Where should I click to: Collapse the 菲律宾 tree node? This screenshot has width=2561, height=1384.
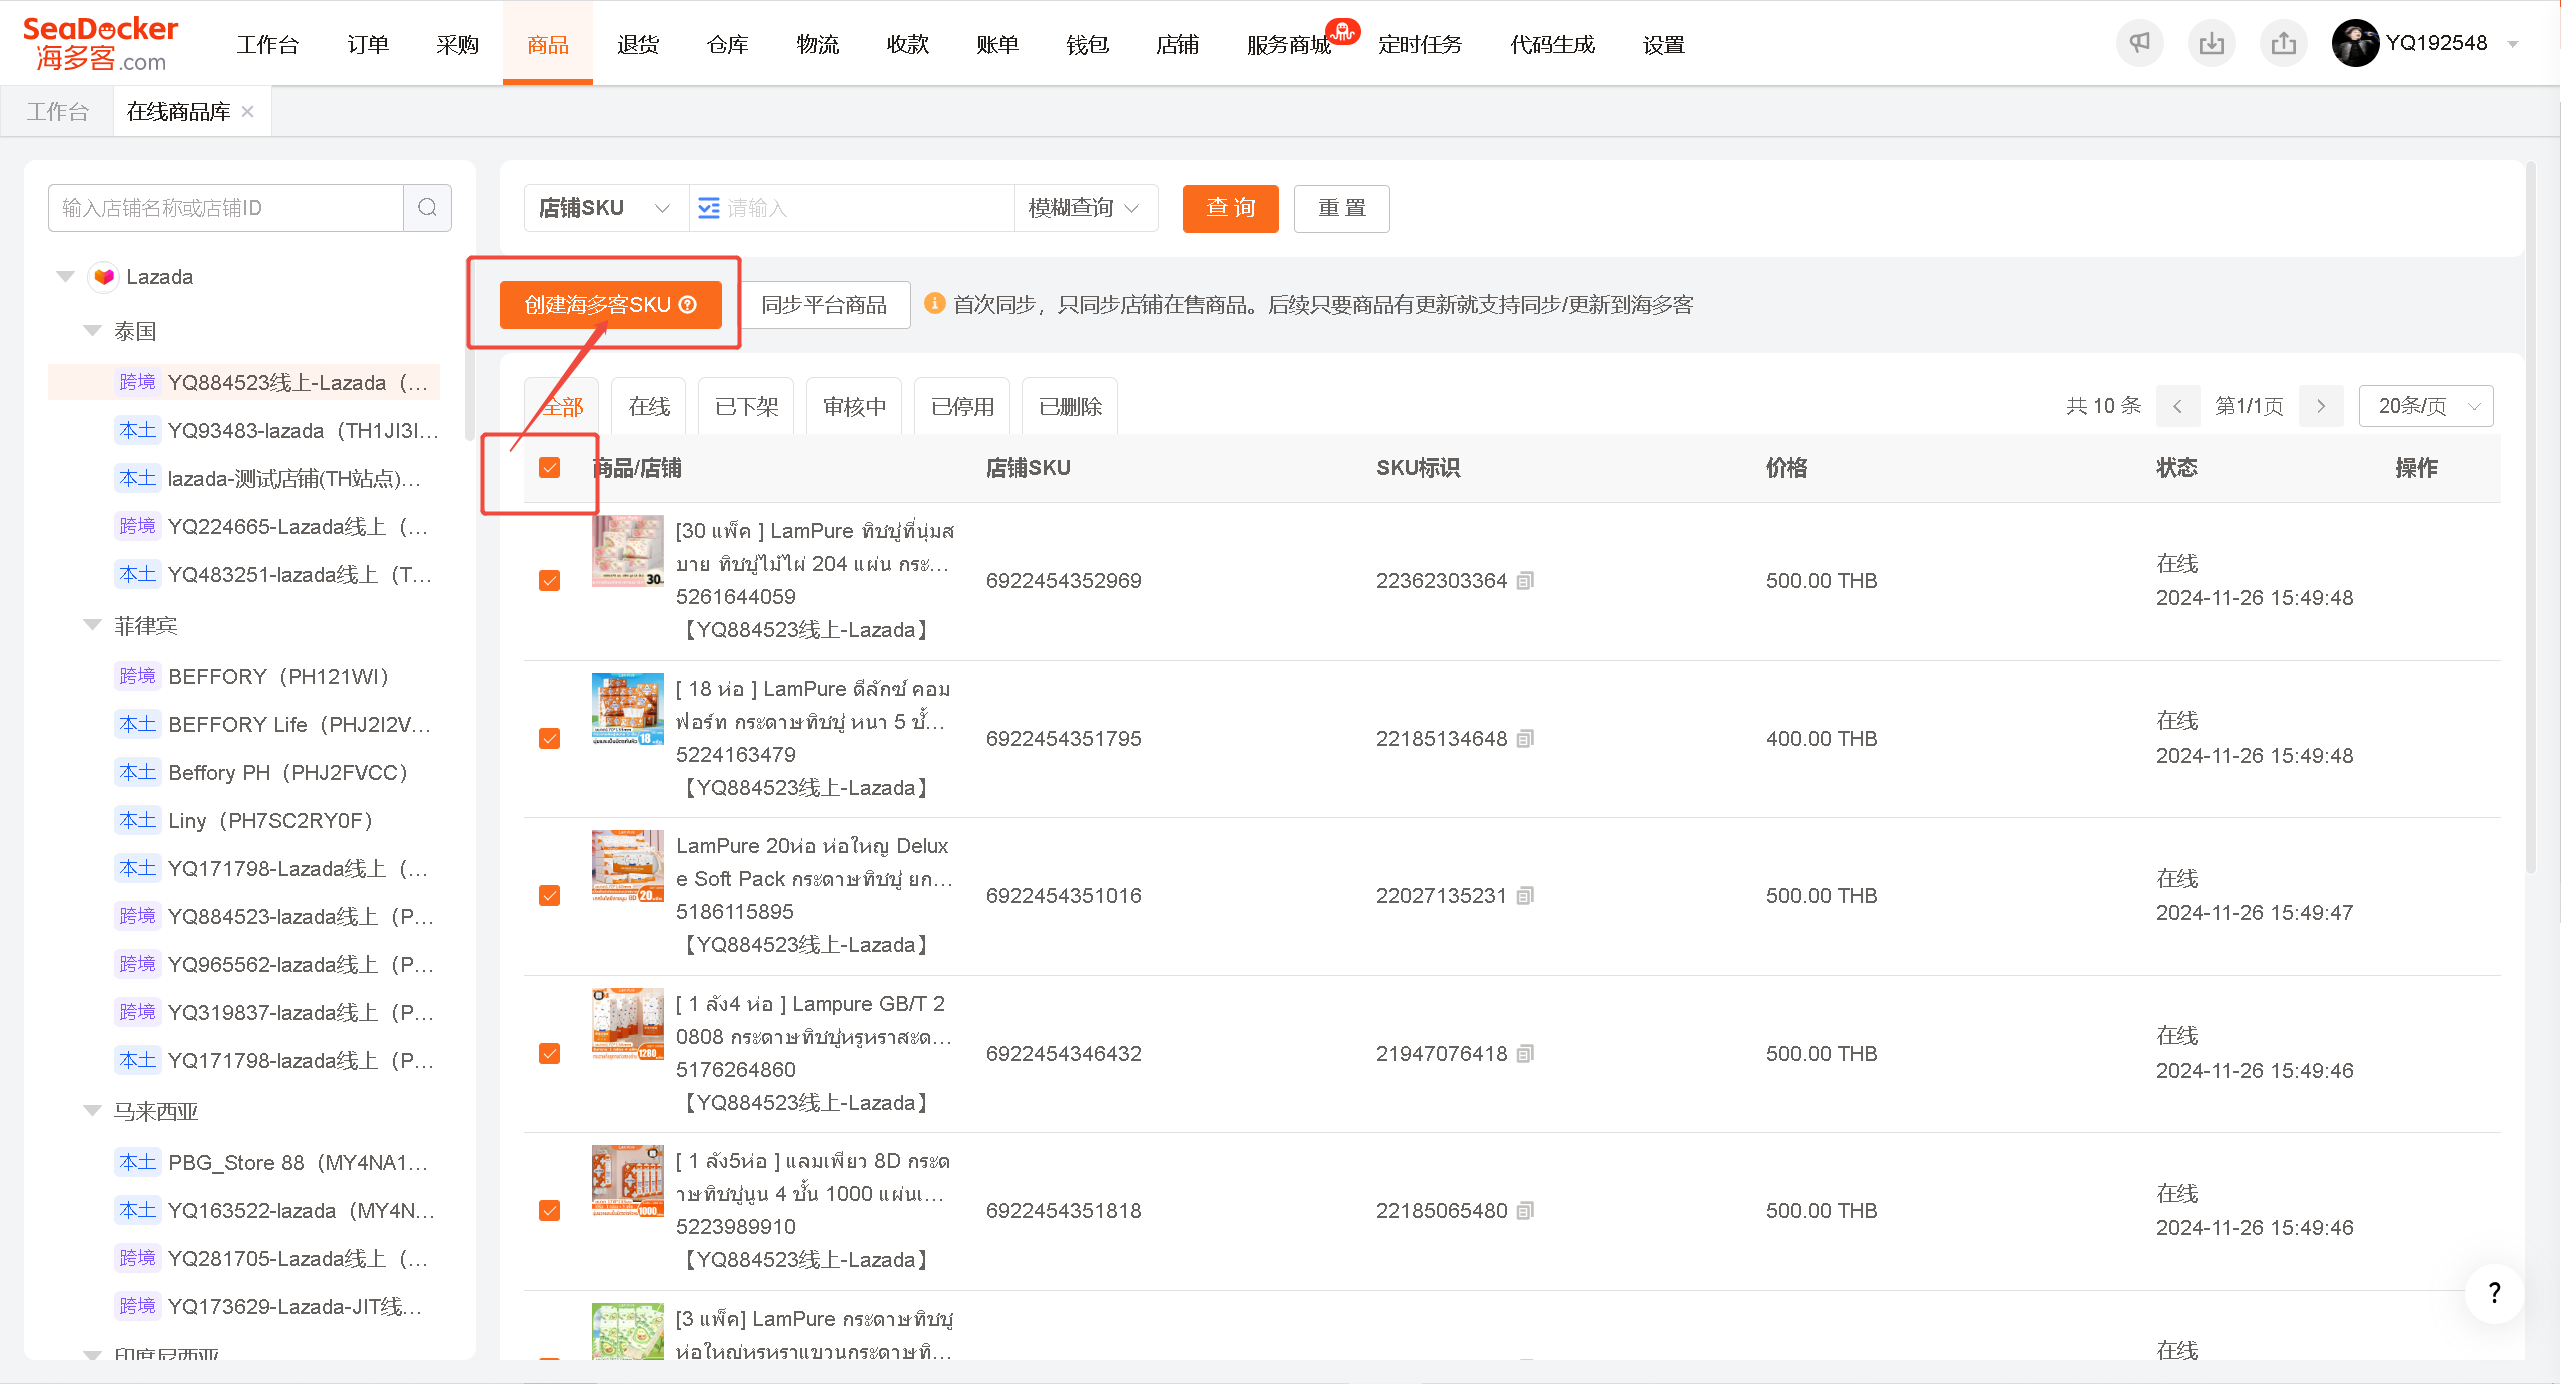click(x=92, y=625)
